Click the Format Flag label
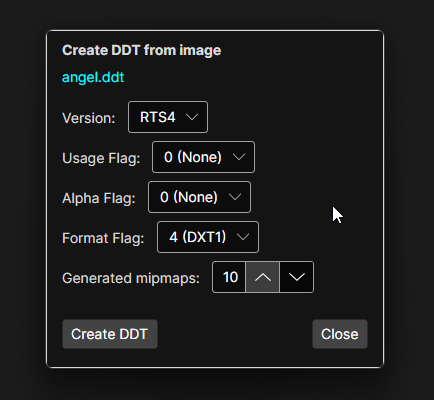 click(x=103, y=238)
